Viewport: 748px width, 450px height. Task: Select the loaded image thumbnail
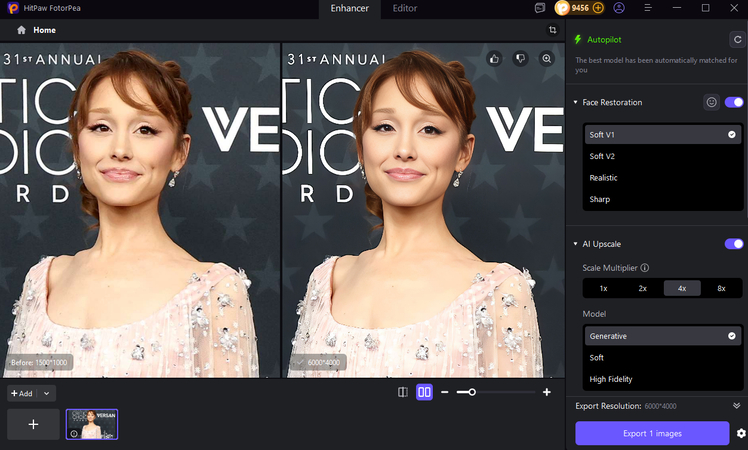pyautogui.click(x=92, y=424)
